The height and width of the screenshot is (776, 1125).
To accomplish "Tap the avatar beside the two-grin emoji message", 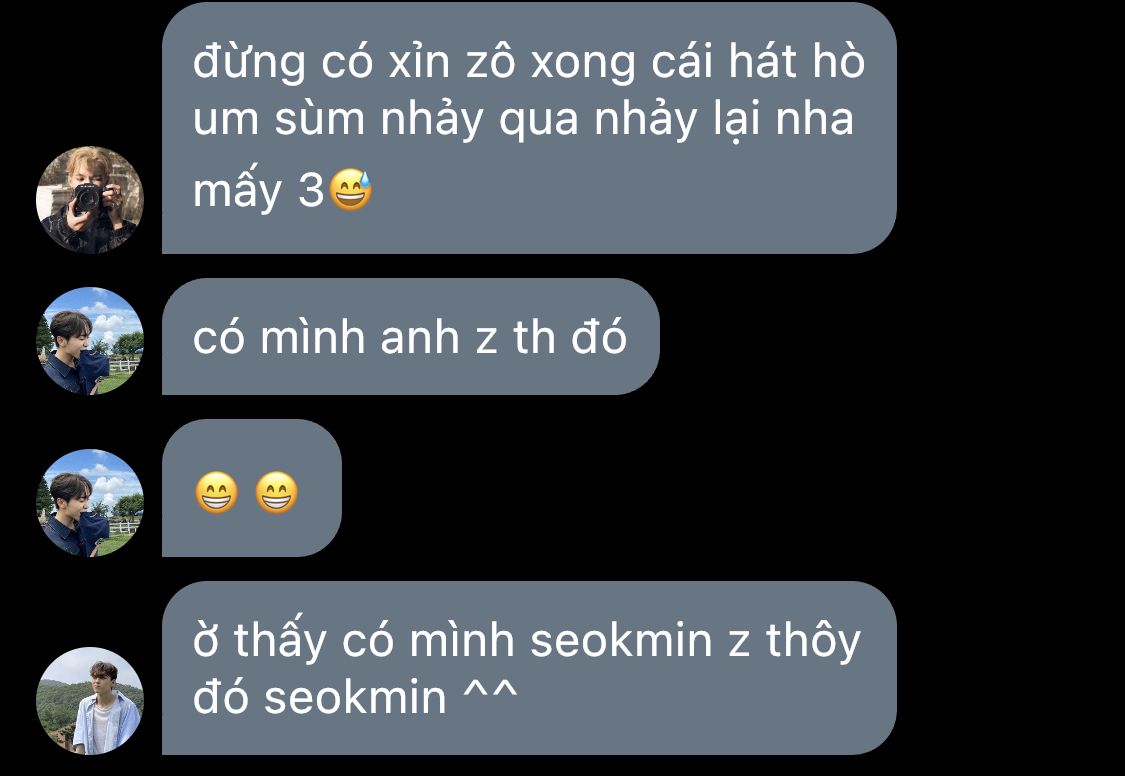I will 90,503.
